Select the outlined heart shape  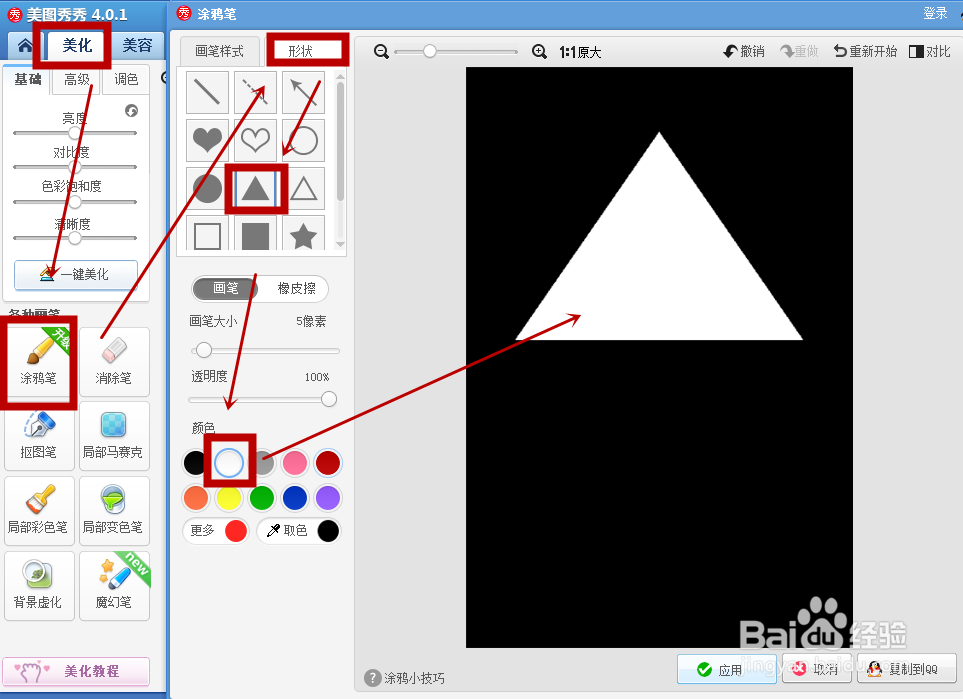click(x=255, y=140)
